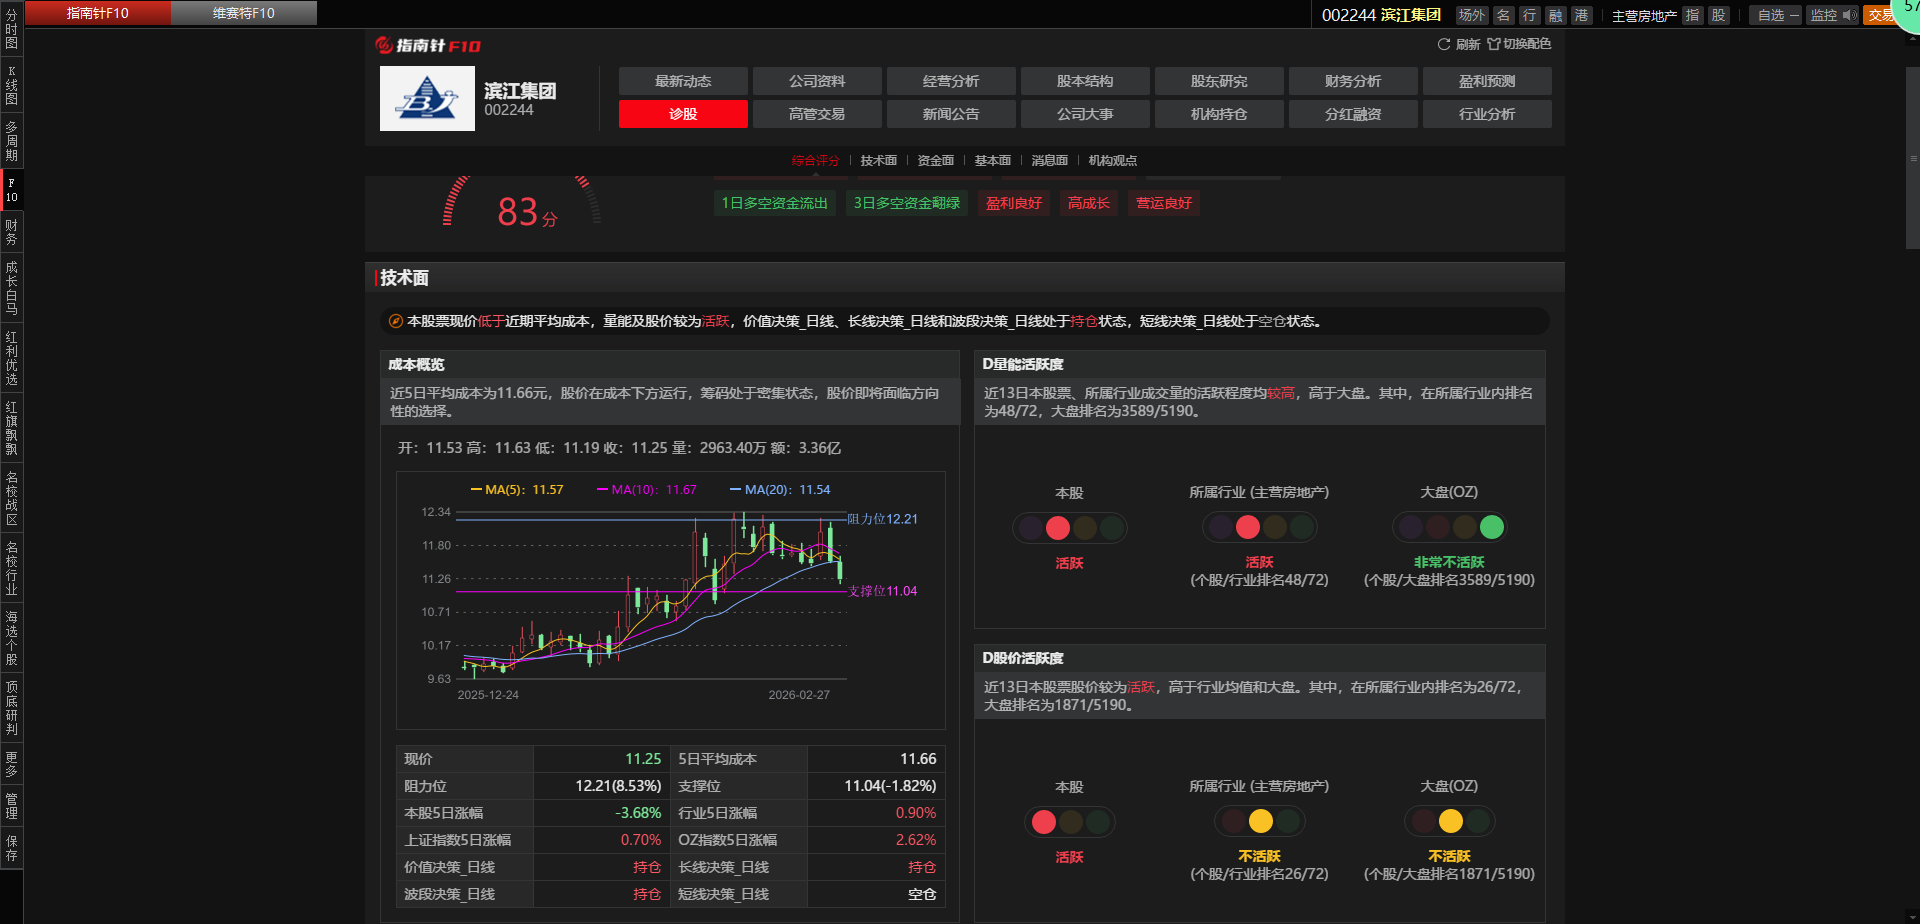The image size is (1920, 924).
Task: Click the 盈利良好 red tag
Action: tap(1014, 203)
